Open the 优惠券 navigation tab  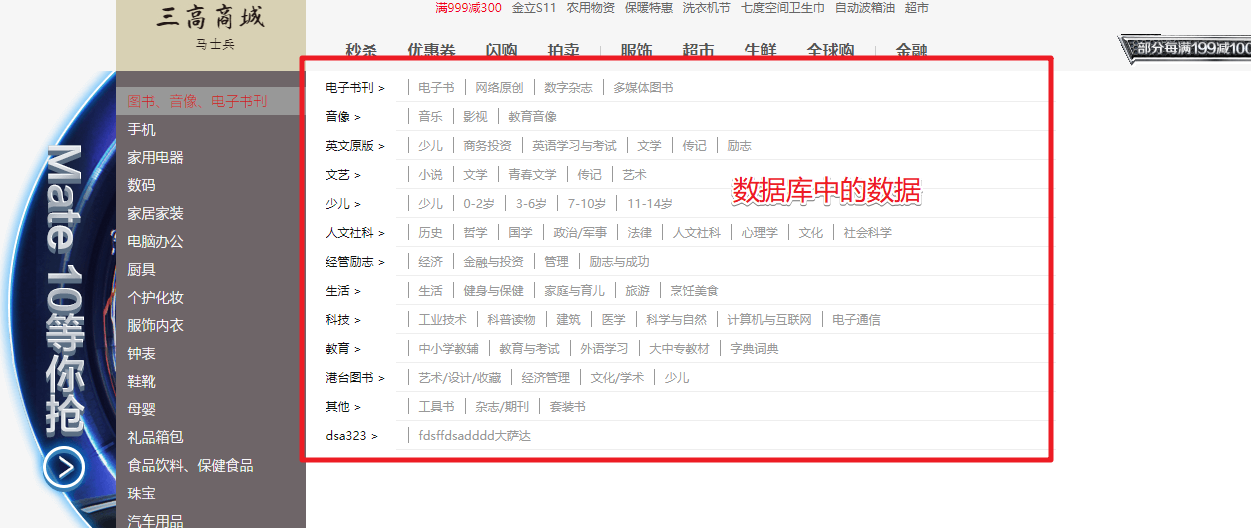431,50
